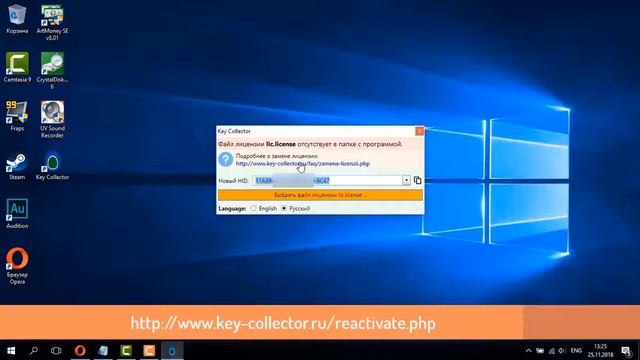The image size is (640, 360).
Task: Close the Key Collector dialog
Action: 419,131
